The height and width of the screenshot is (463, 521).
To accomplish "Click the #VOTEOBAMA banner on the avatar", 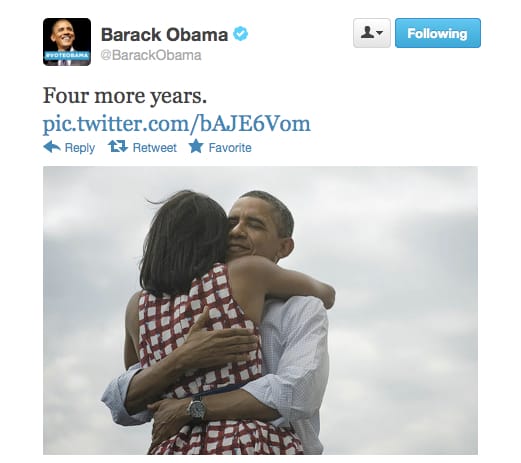I will point(67,55).
